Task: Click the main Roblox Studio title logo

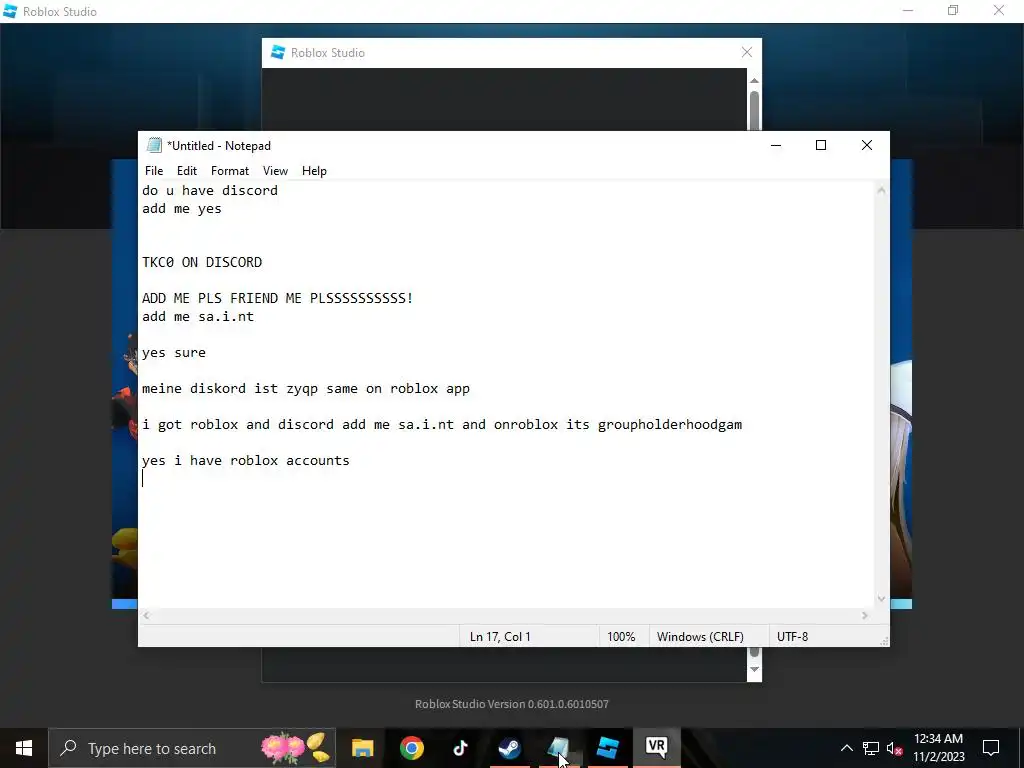Action: point(10,11)
